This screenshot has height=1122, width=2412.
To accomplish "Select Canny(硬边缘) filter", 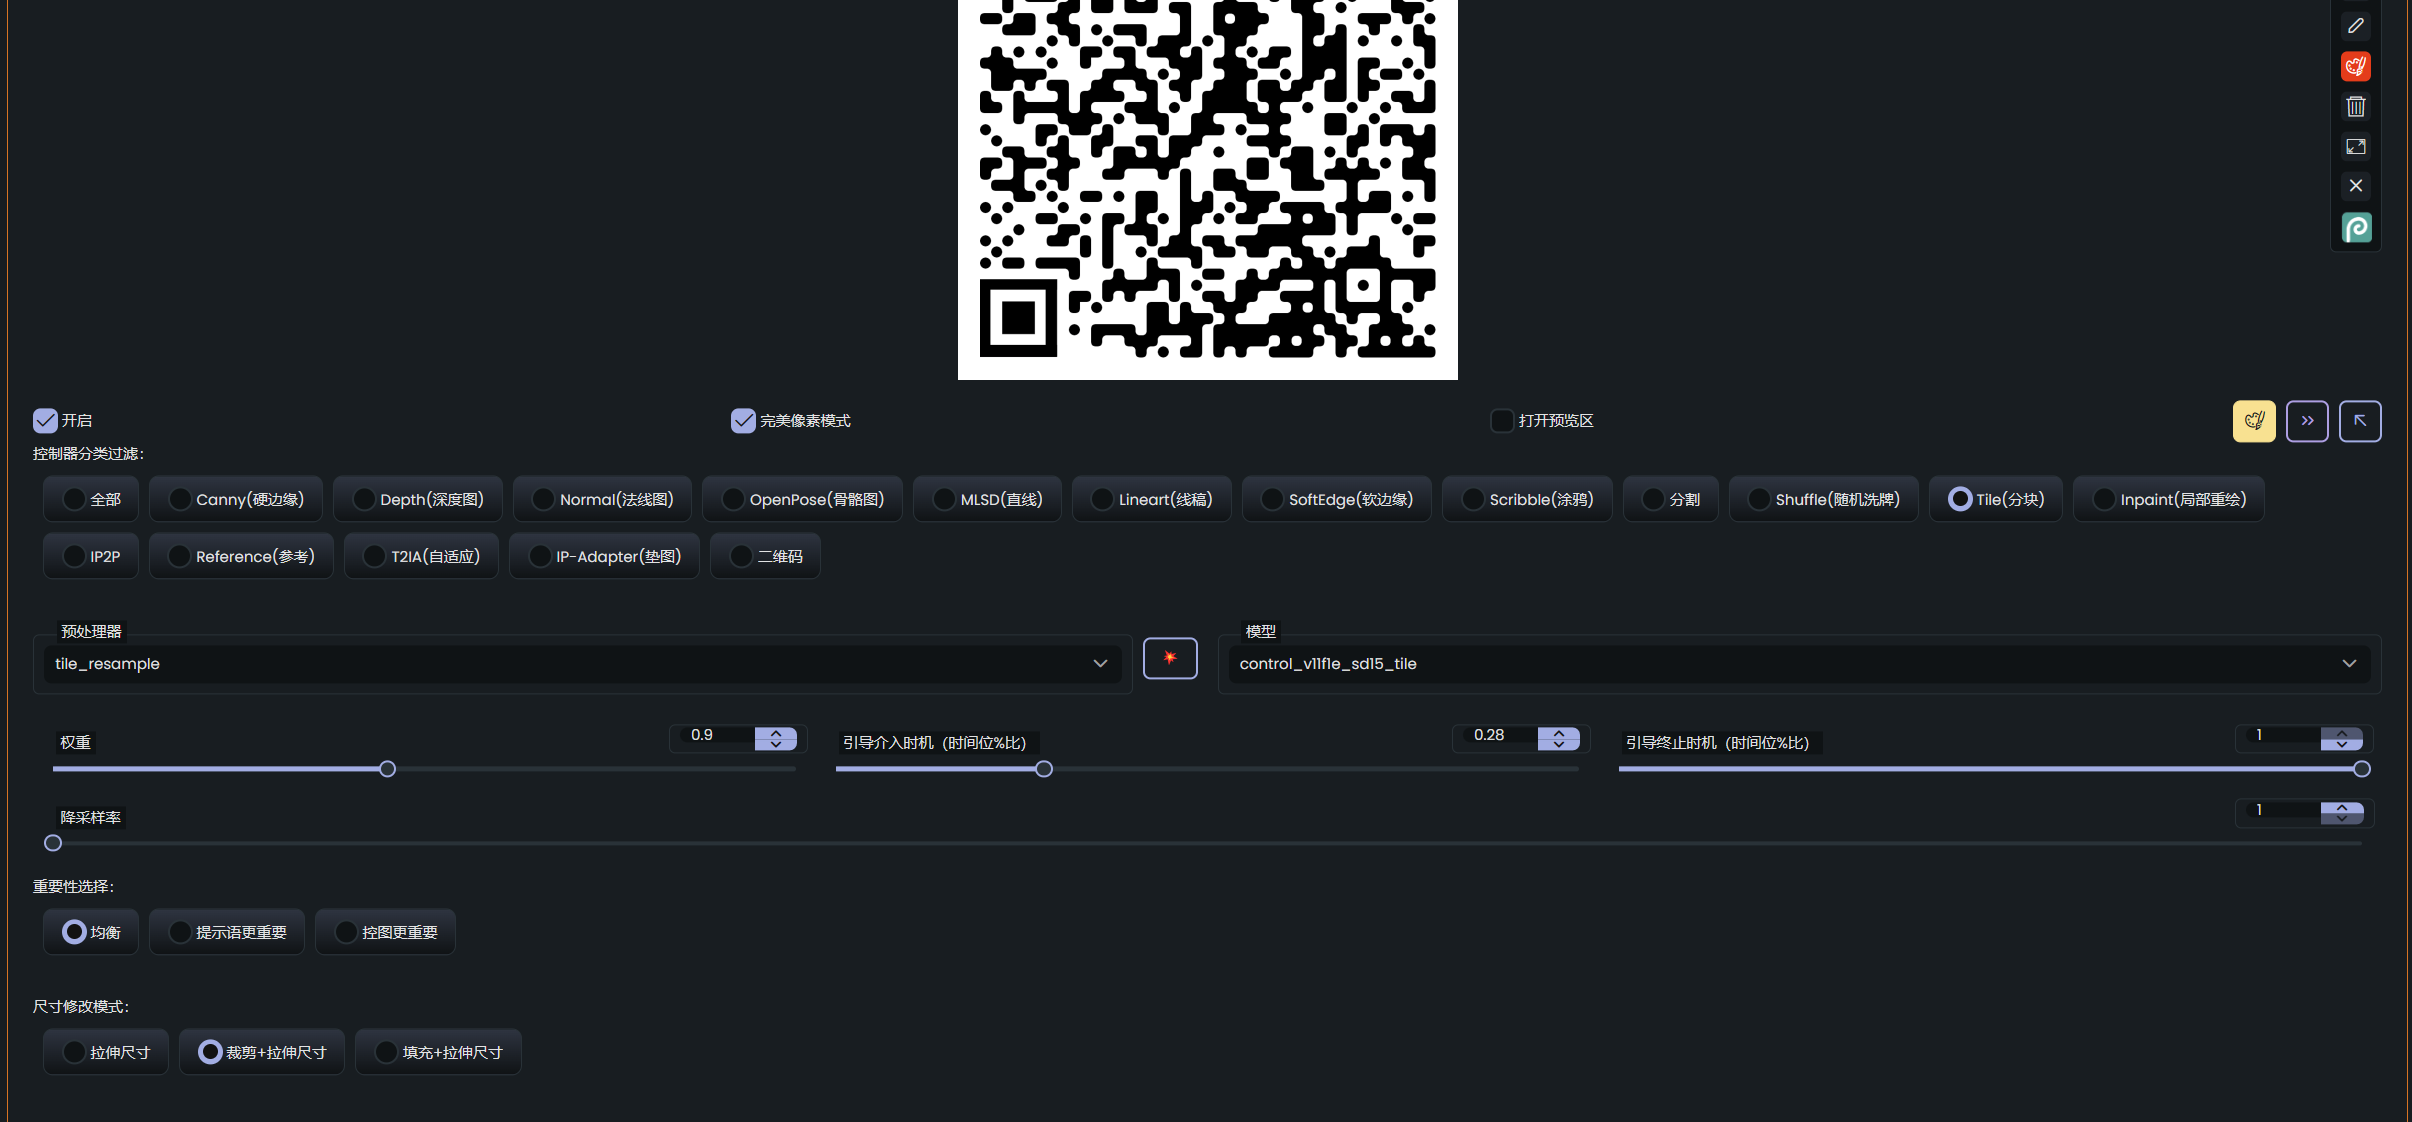I will click(236, 499).
